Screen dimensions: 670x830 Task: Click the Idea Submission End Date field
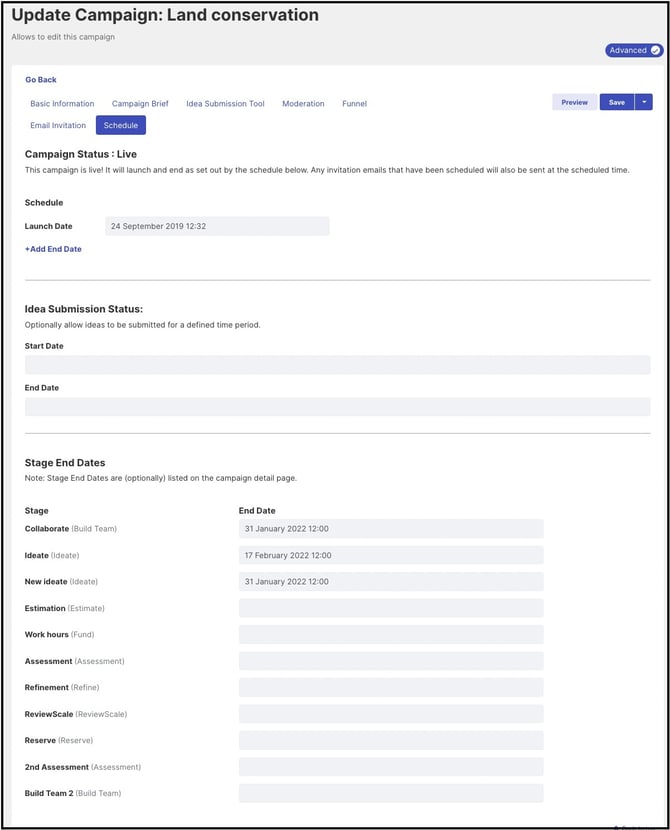(x=337, y=407)
